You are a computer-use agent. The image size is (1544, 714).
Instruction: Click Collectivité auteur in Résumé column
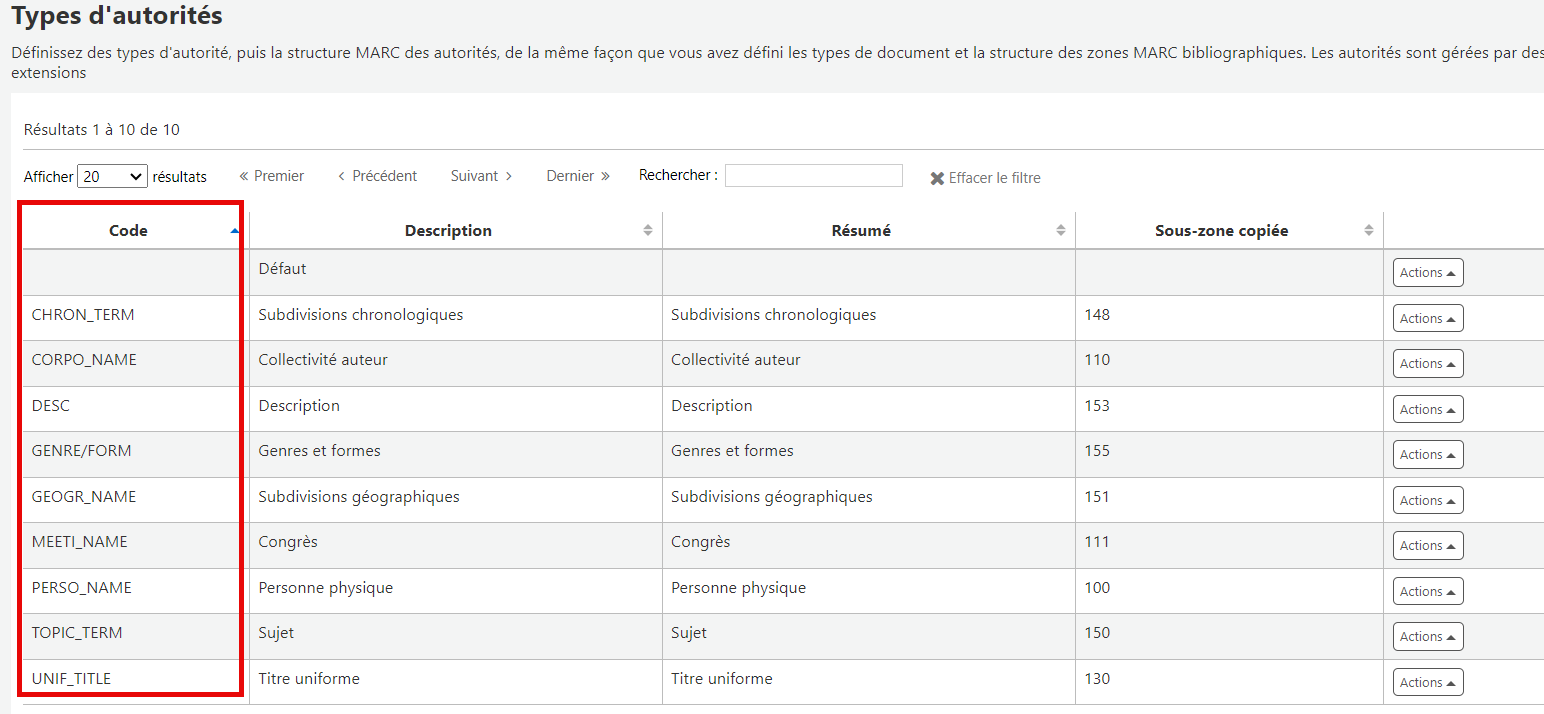(x=736, y=360)
